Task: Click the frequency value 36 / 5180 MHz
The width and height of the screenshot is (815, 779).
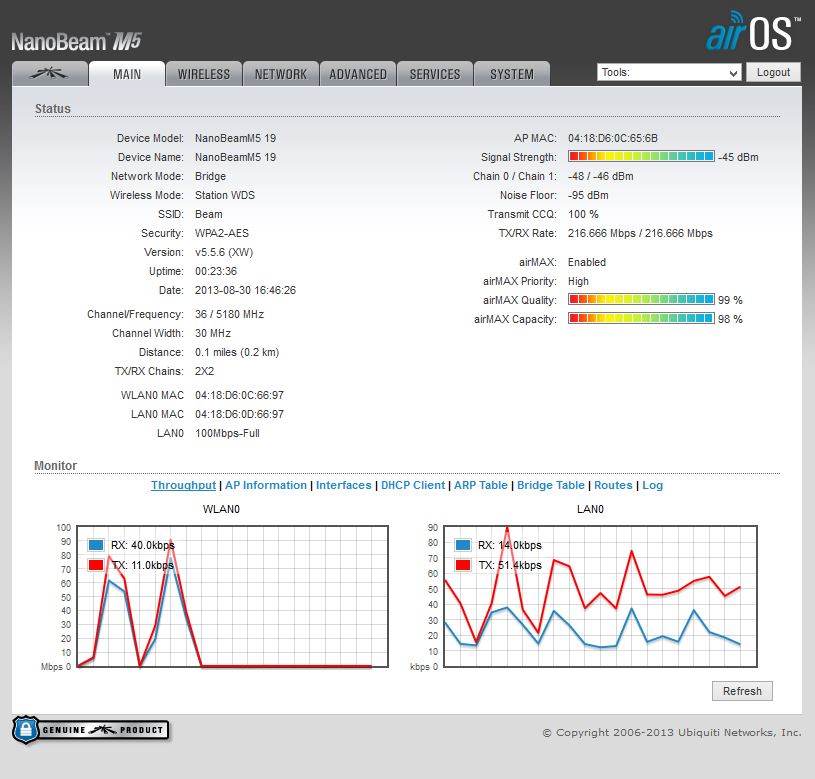Action: pos(229,314)
